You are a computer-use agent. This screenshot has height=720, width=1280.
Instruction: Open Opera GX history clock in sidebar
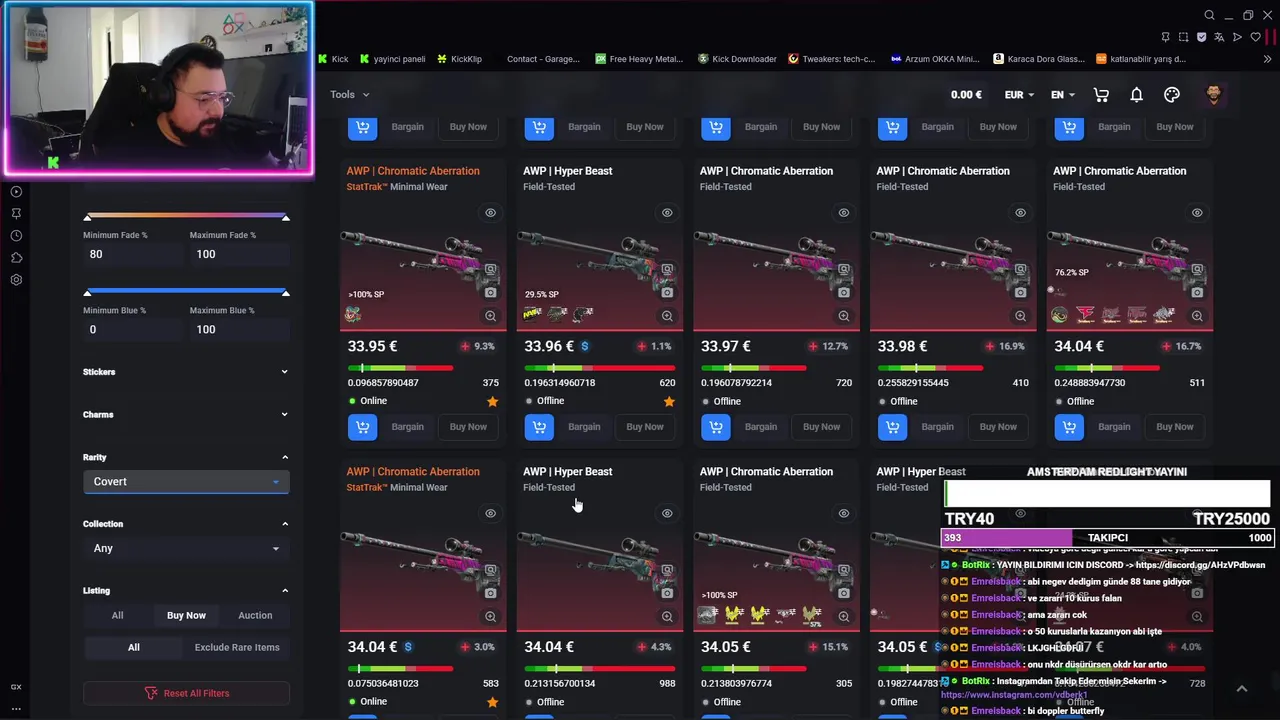[x=16, y=236]
